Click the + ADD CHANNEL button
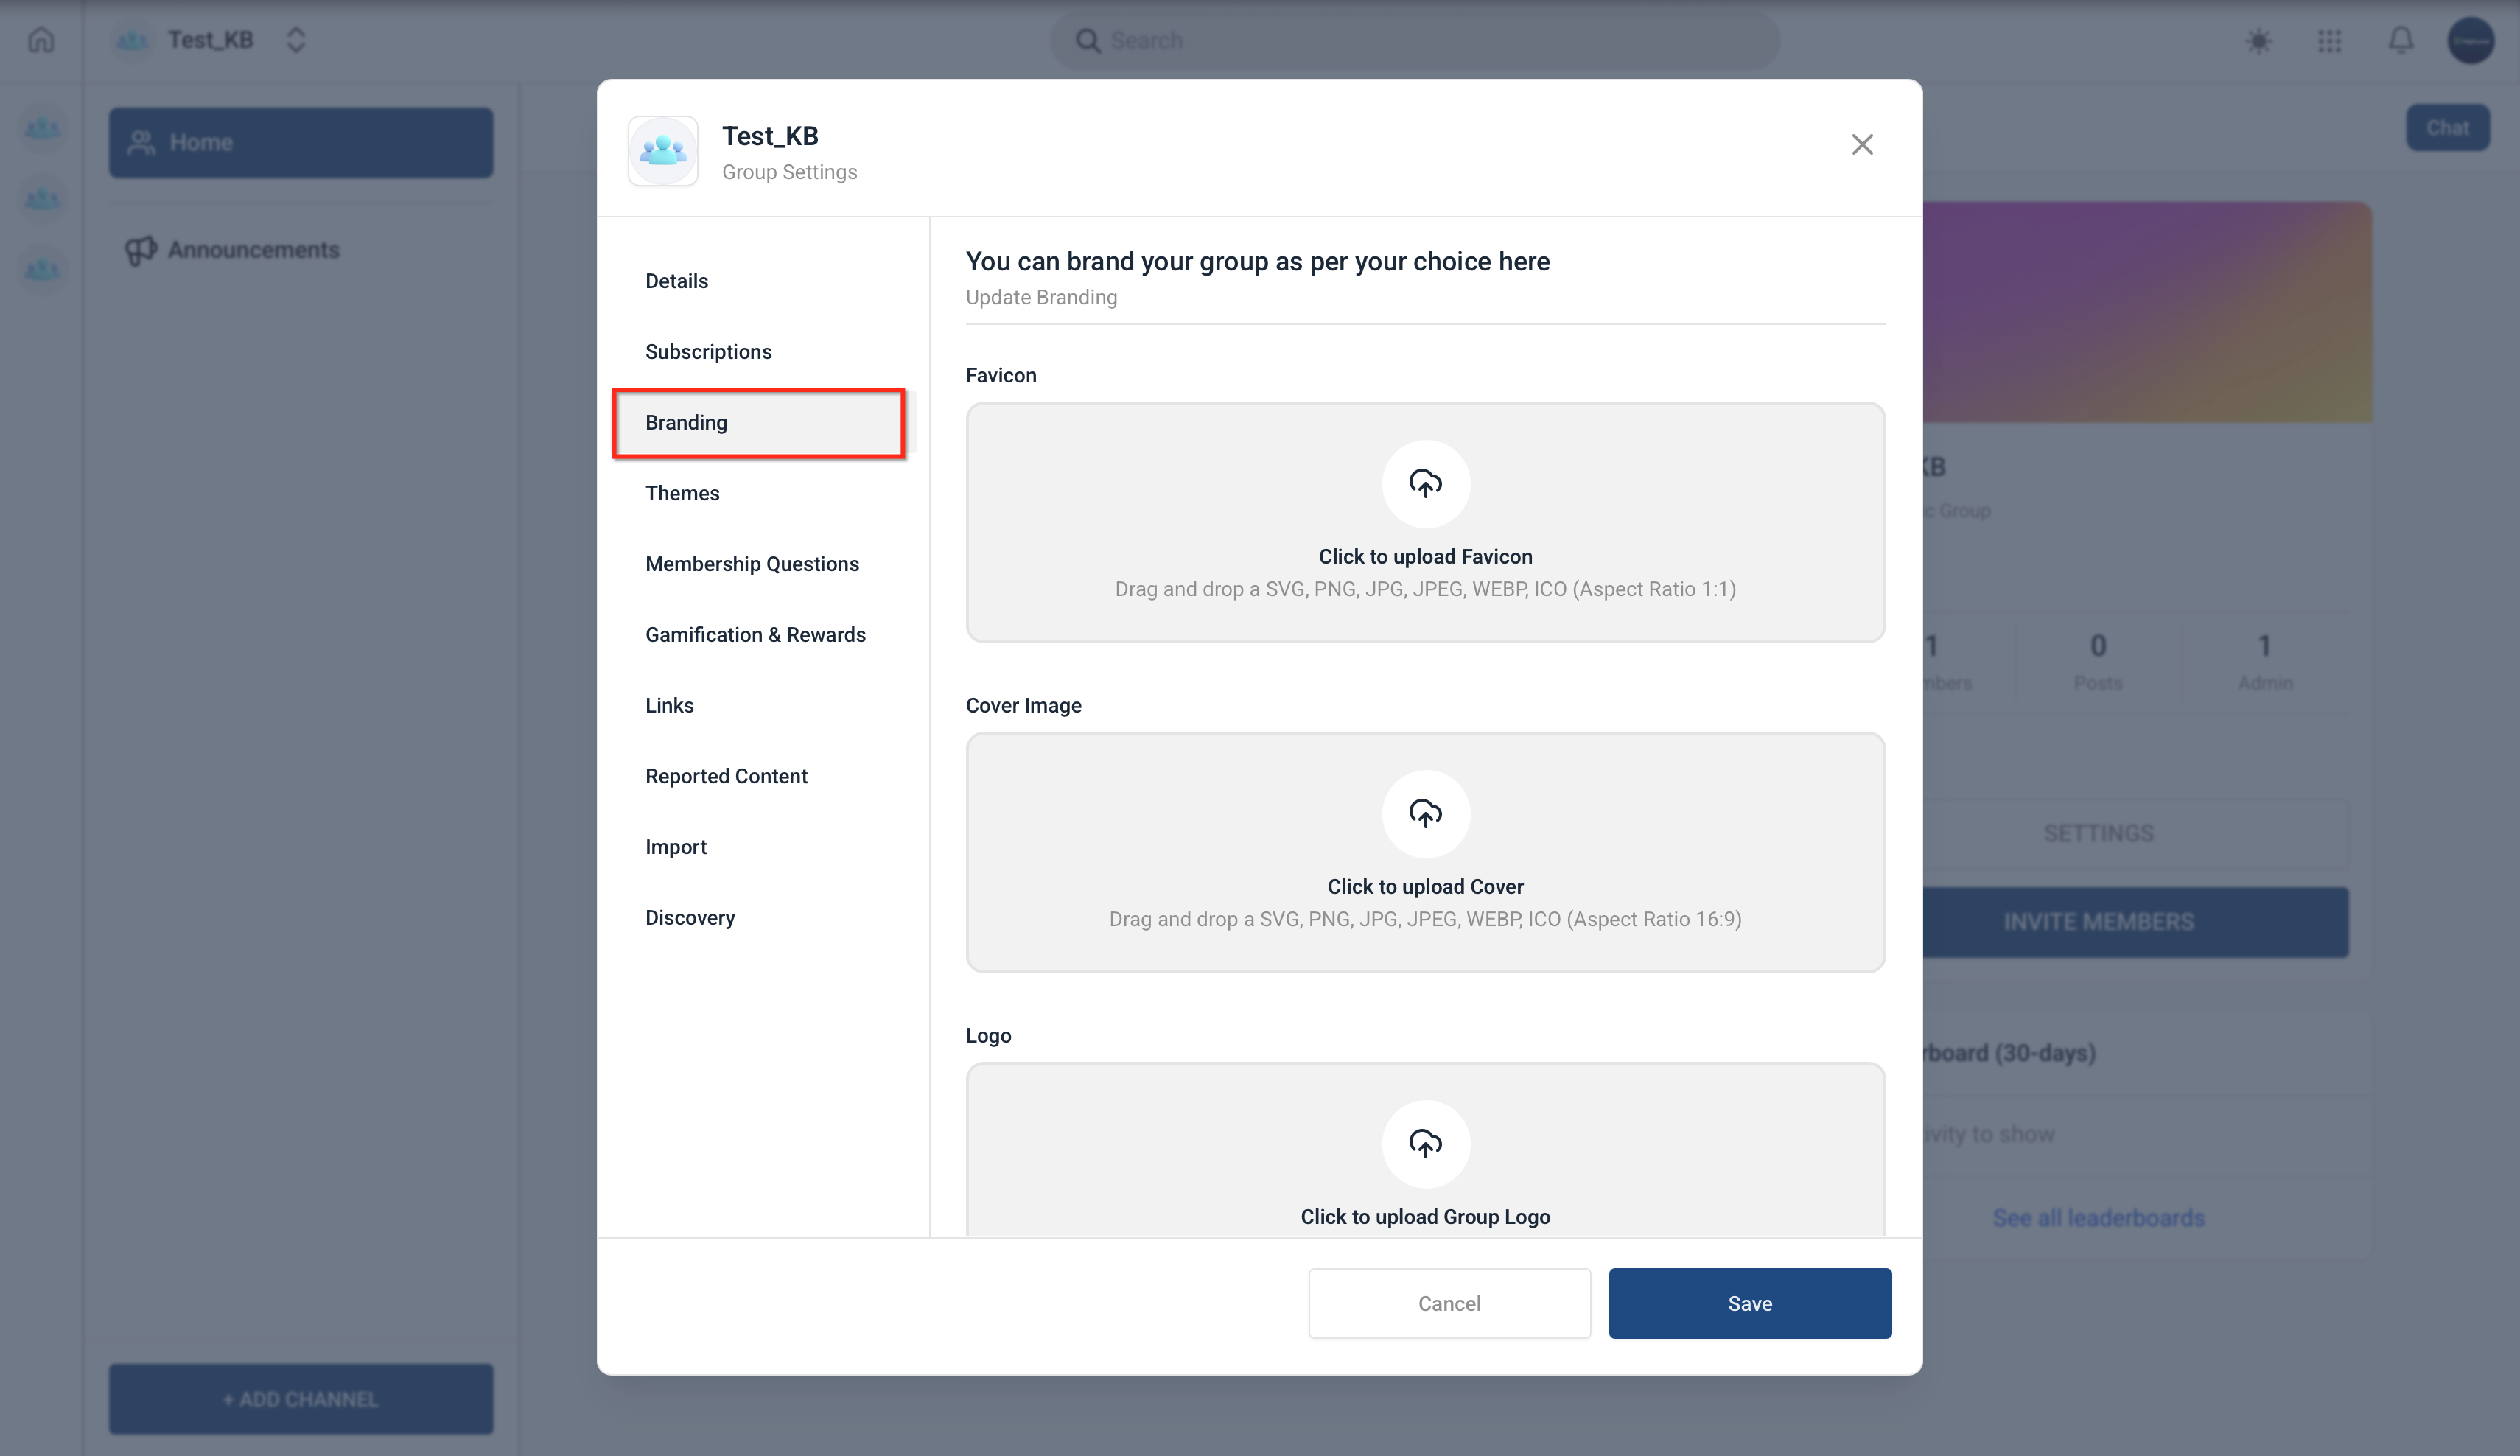 pyautogui.click(x=301, y=1399)
